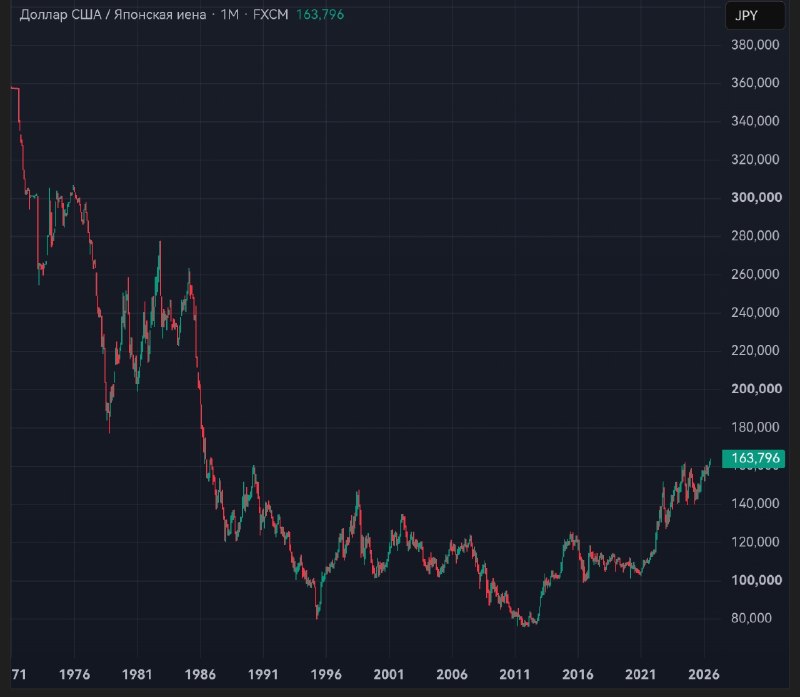
Task: Select the green 163,796 current price tag
Action: coord(754,458)
